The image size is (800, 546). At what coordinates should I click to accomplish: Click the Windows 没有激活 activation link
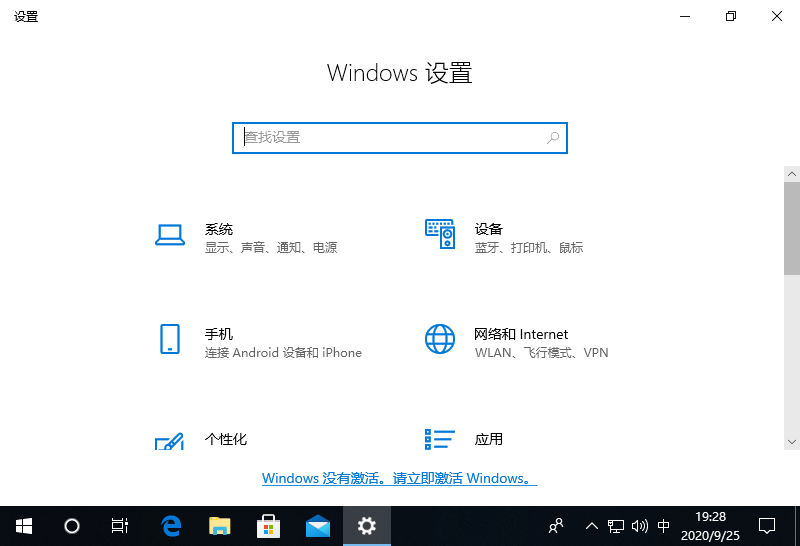[399, 479]
